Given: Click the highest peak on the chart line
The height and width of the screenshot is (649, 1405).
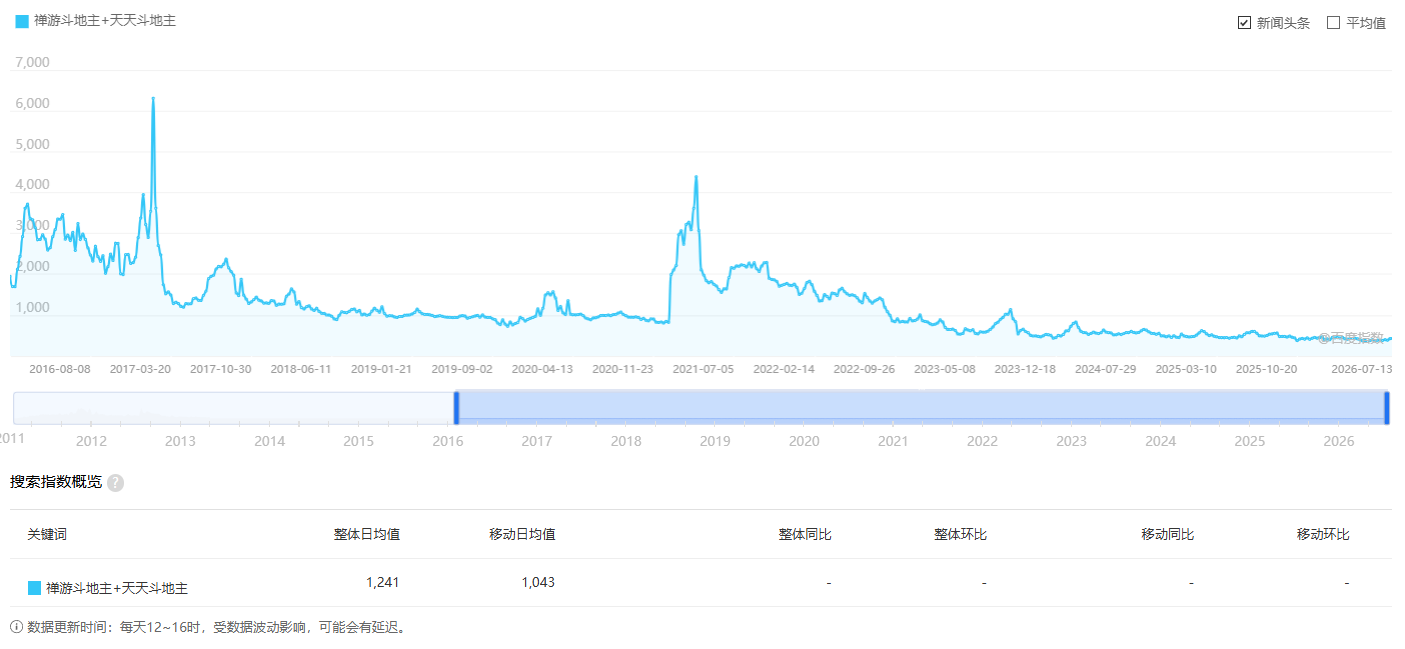Looking at the screenshot, I should [153, 98].
